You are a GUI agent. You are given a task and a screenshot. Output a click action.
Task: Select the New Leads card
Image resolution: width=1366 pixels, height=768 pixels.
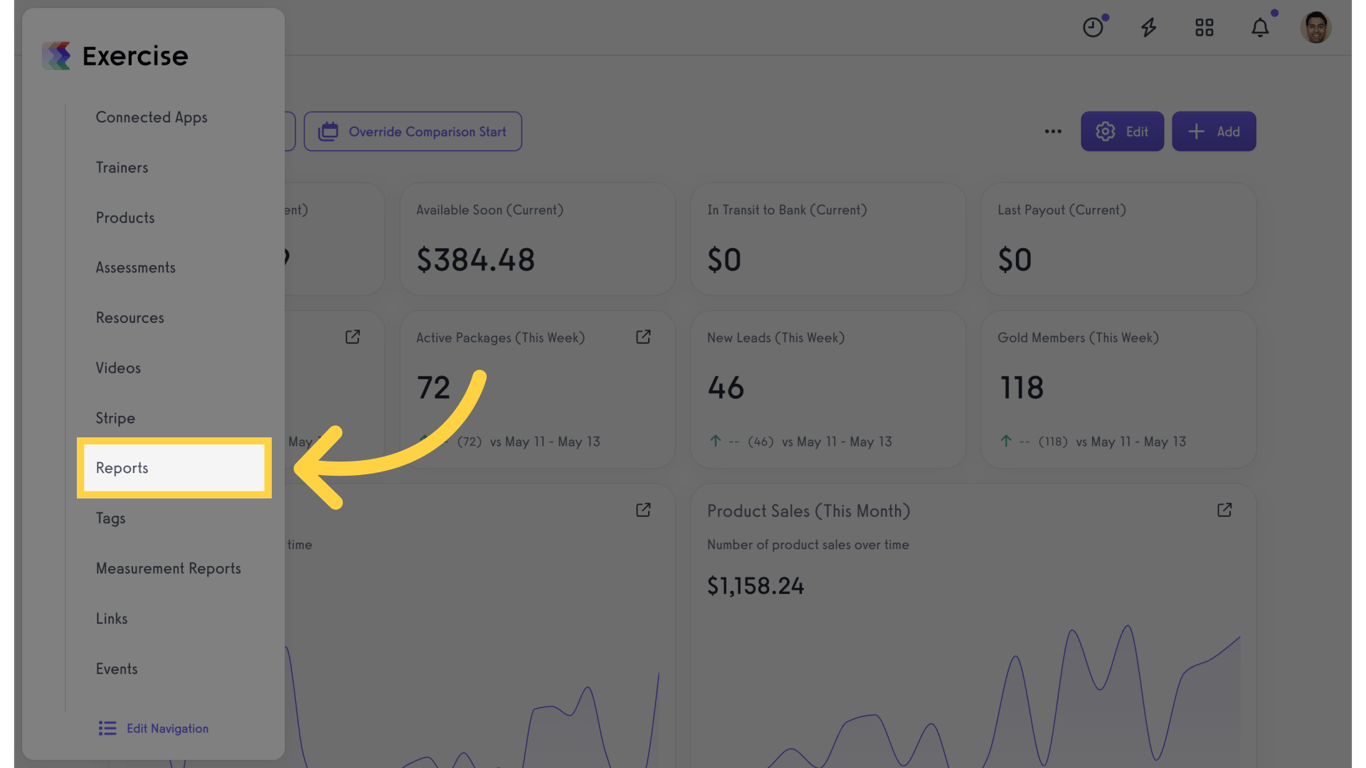click(828, 389)
